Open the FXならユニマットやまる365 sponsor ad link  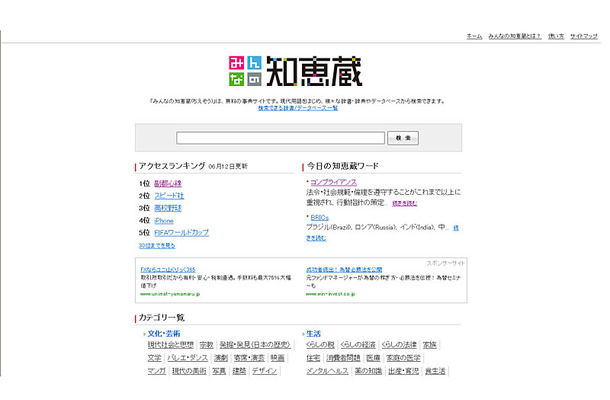(168, 269)
